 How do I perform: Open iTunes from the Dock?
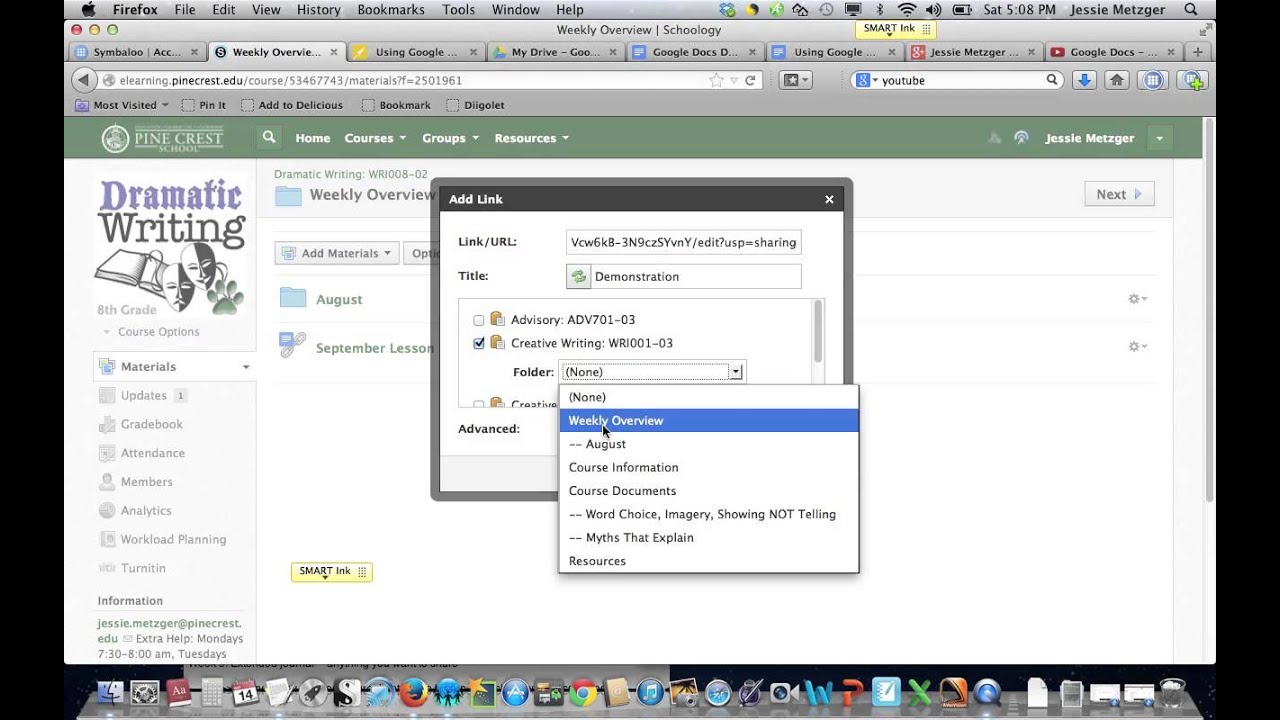(650, 692)
